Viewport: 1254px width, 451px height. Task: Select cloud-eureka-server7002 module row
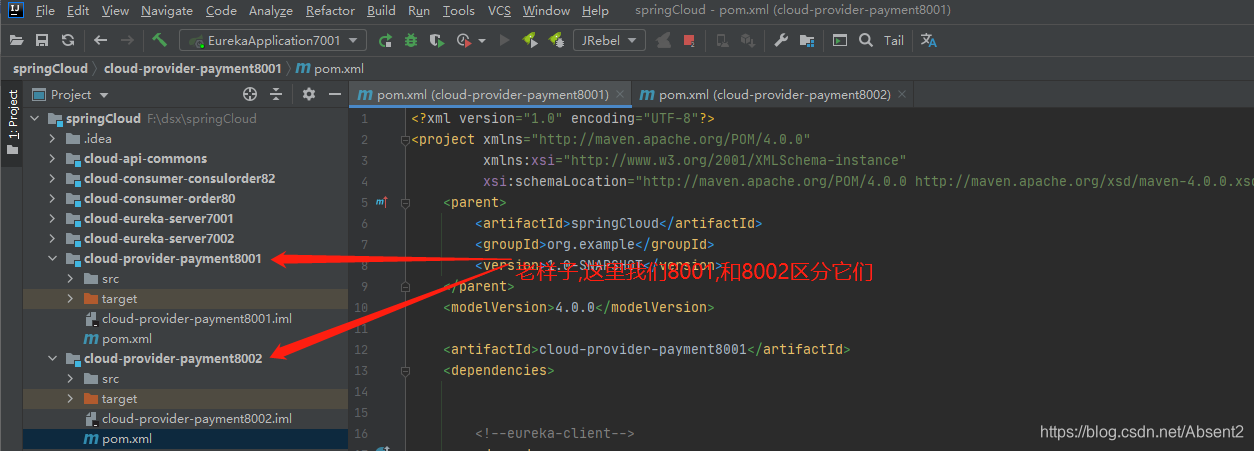pos(185,238)
